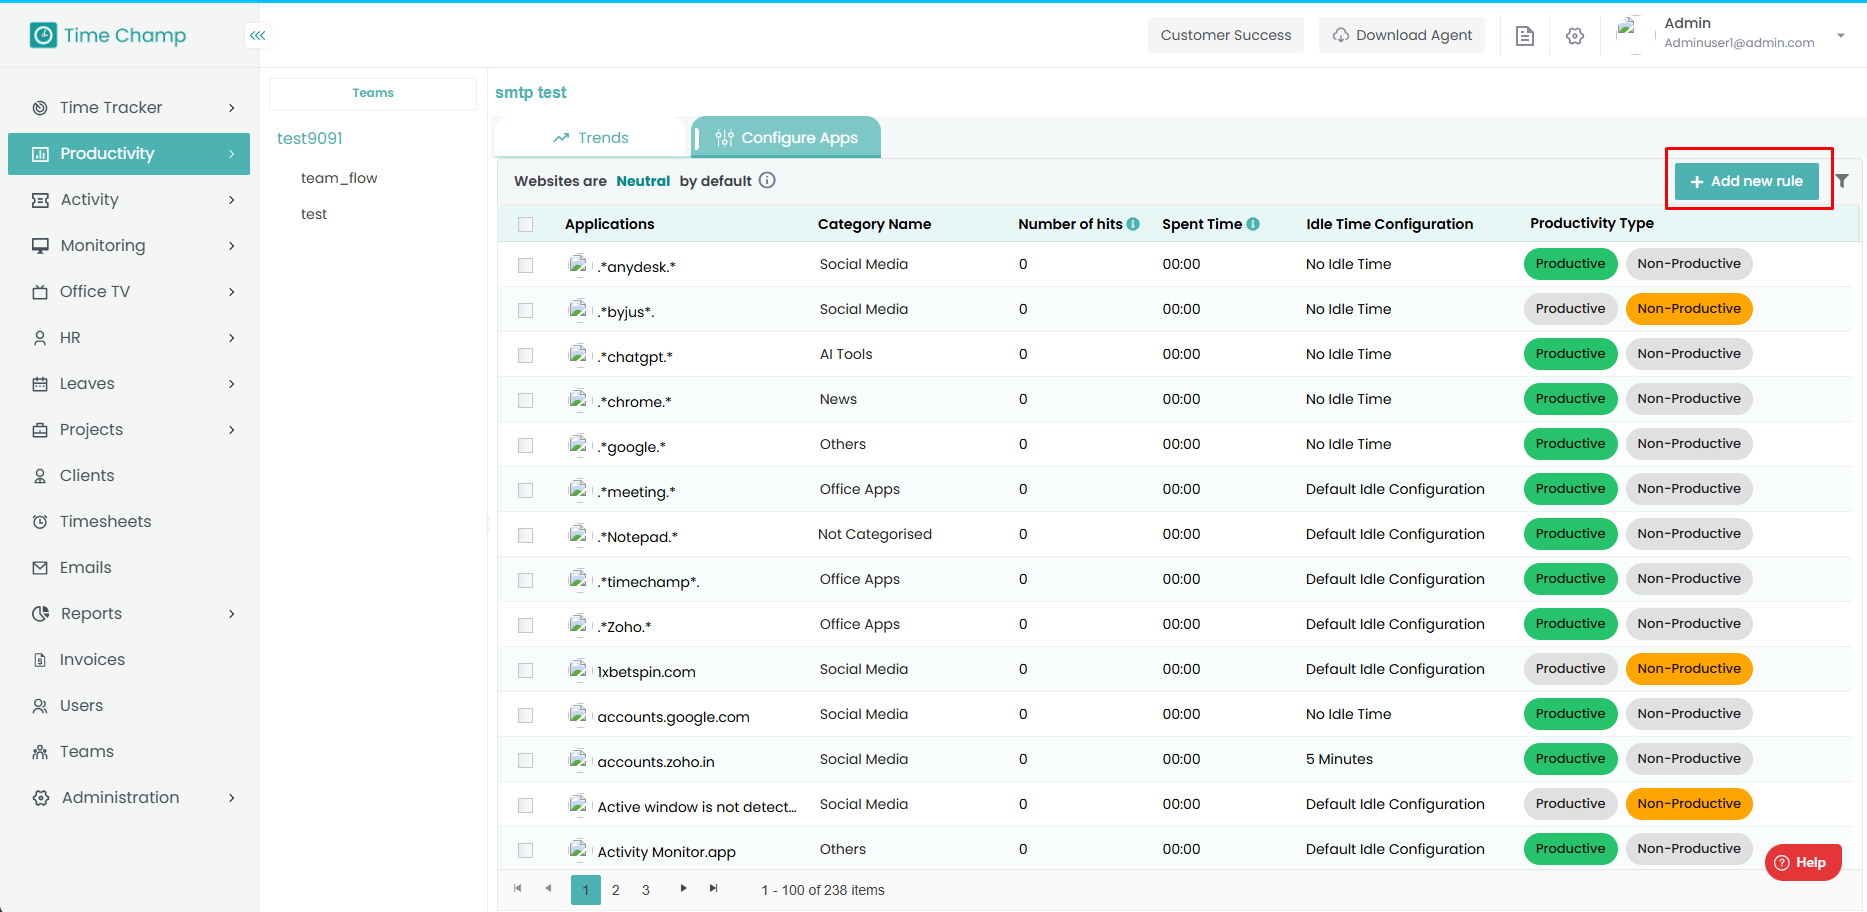Viewport: 1867px width, 912px height.
Task: Tick the select-all checkbox in table header
Action: pos(526,225)
